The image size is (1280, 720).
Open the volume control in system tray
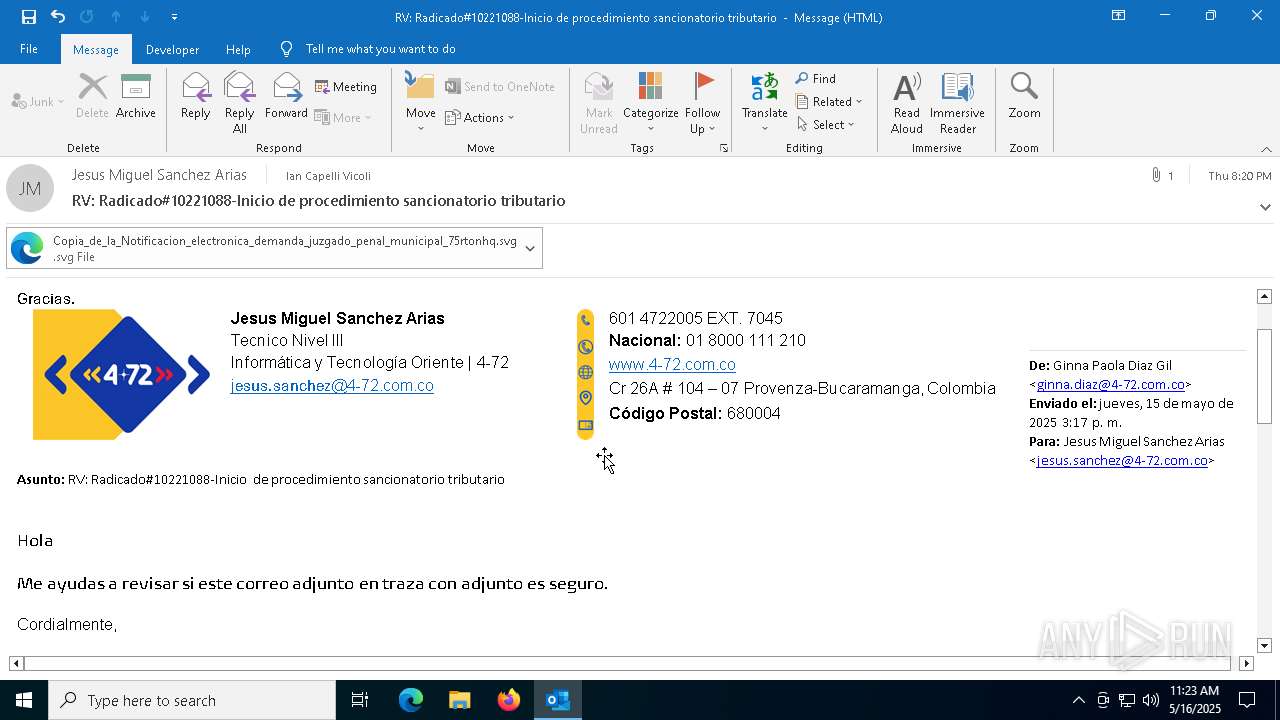[1151, 700]
